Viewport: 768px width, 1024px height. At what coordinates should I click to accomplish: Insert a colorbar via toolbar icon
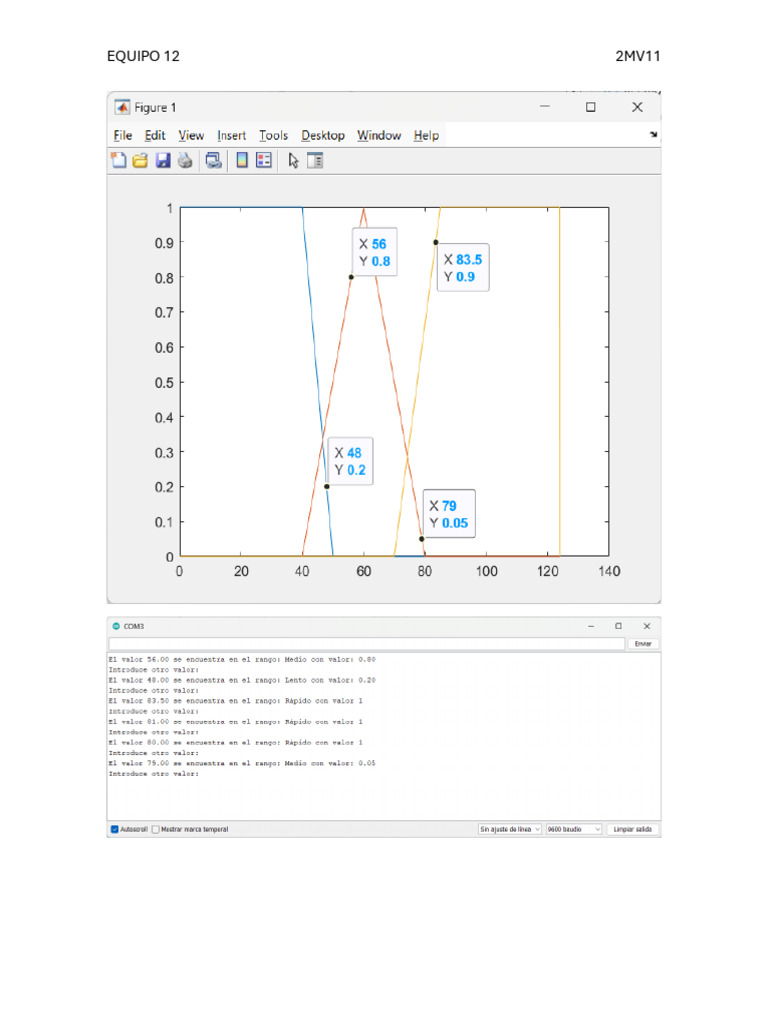coord(242,161)
